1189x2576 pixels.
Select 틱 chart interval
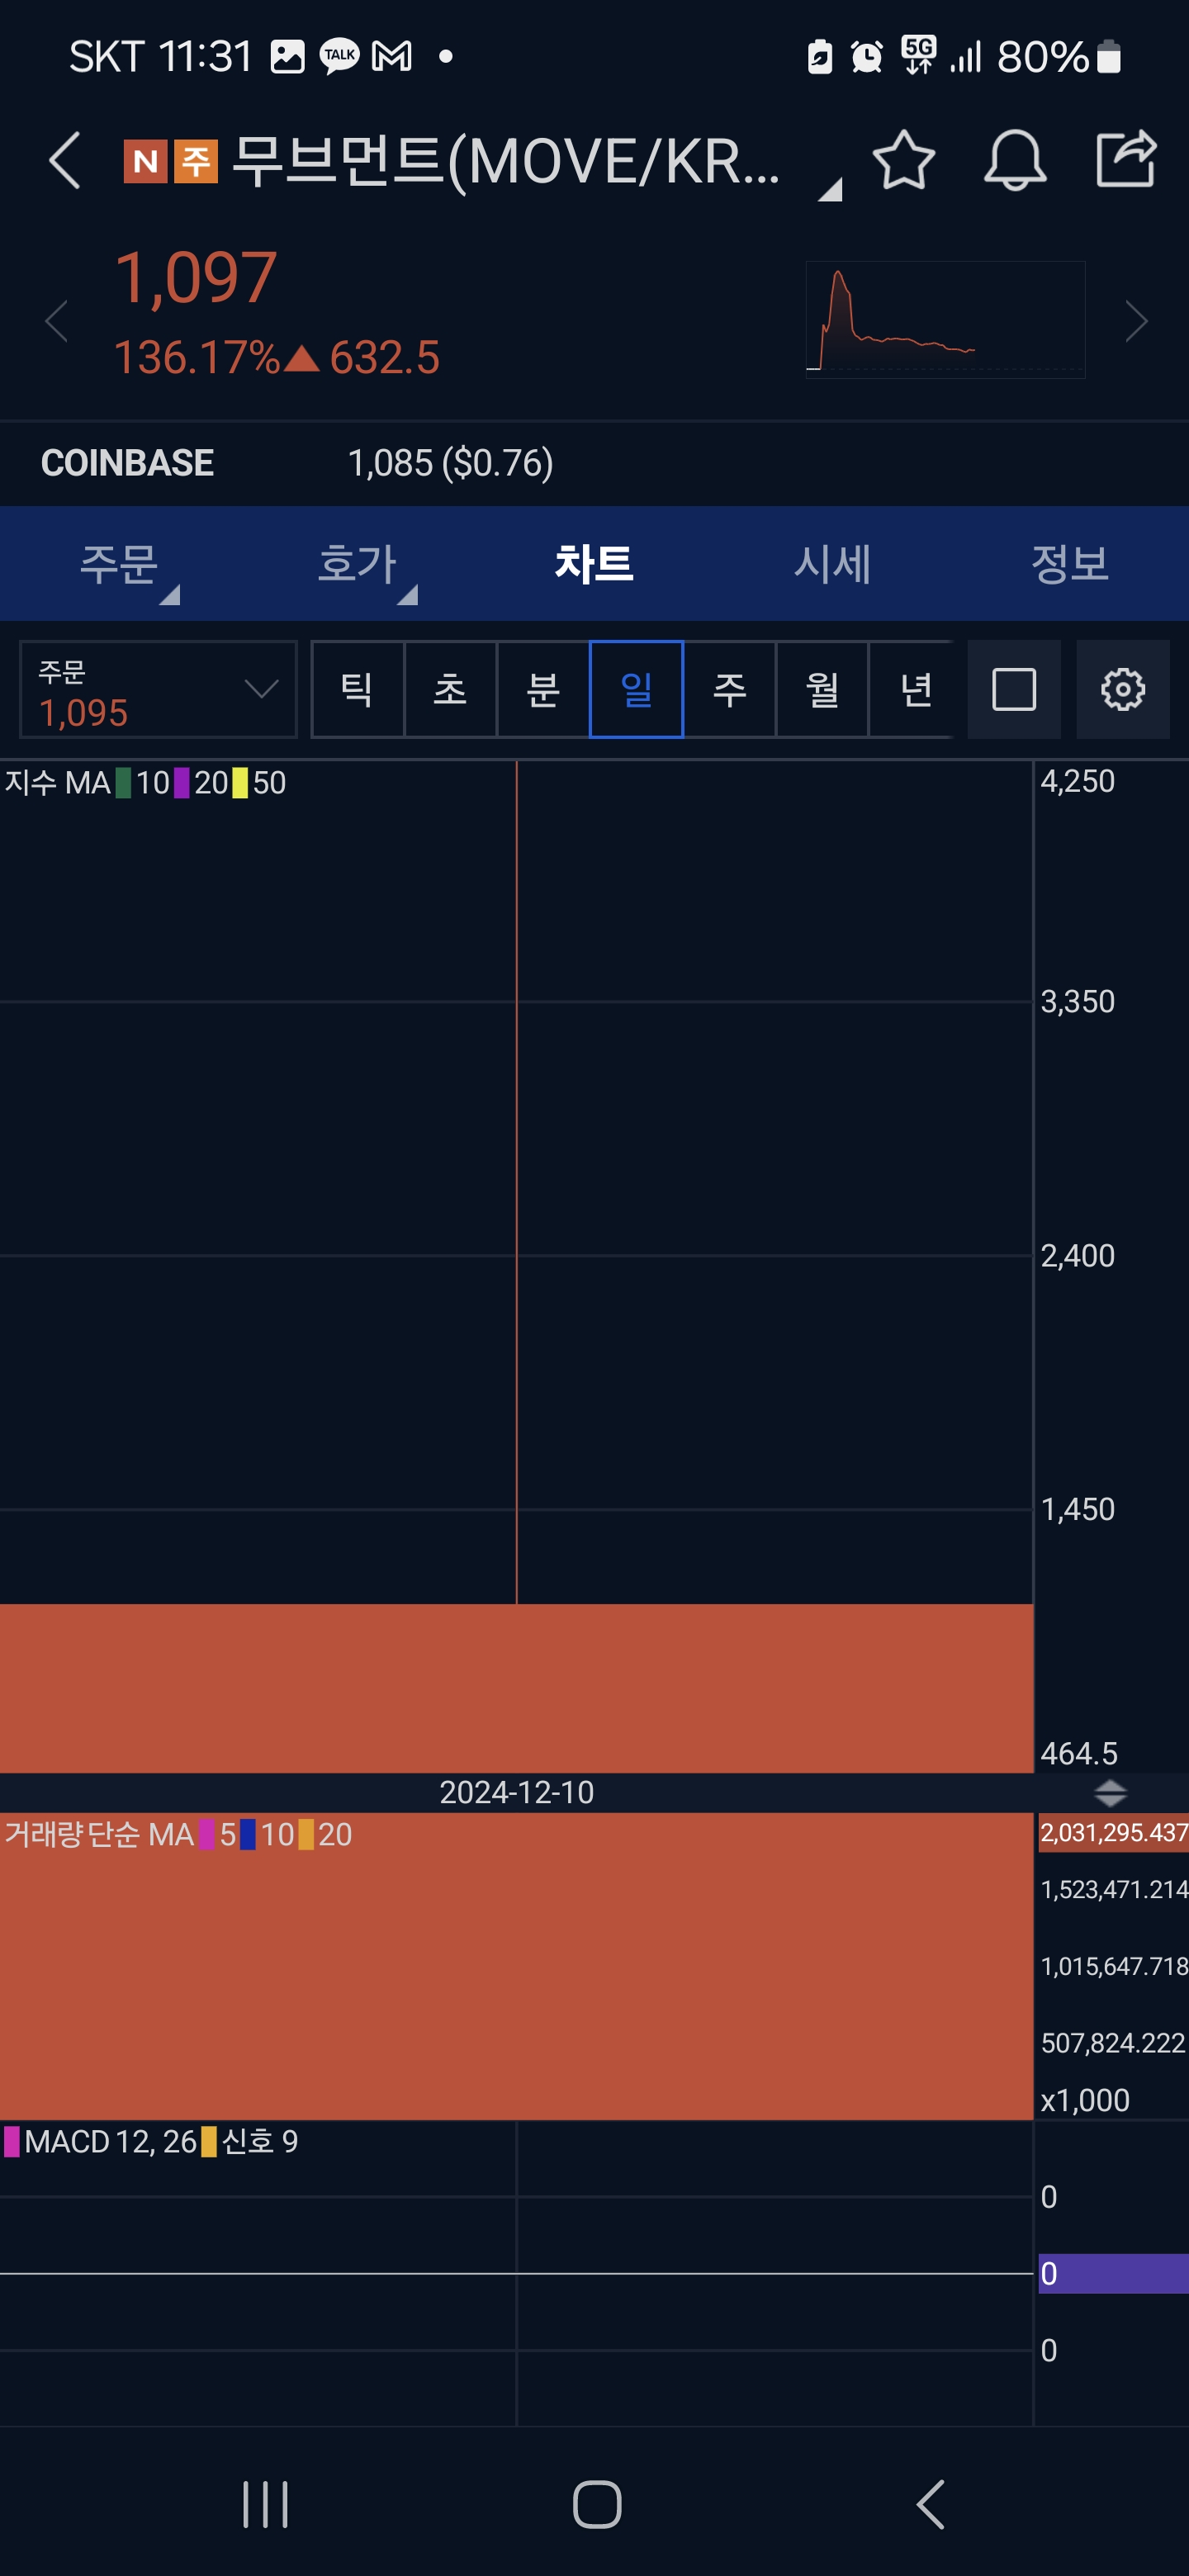358,689
